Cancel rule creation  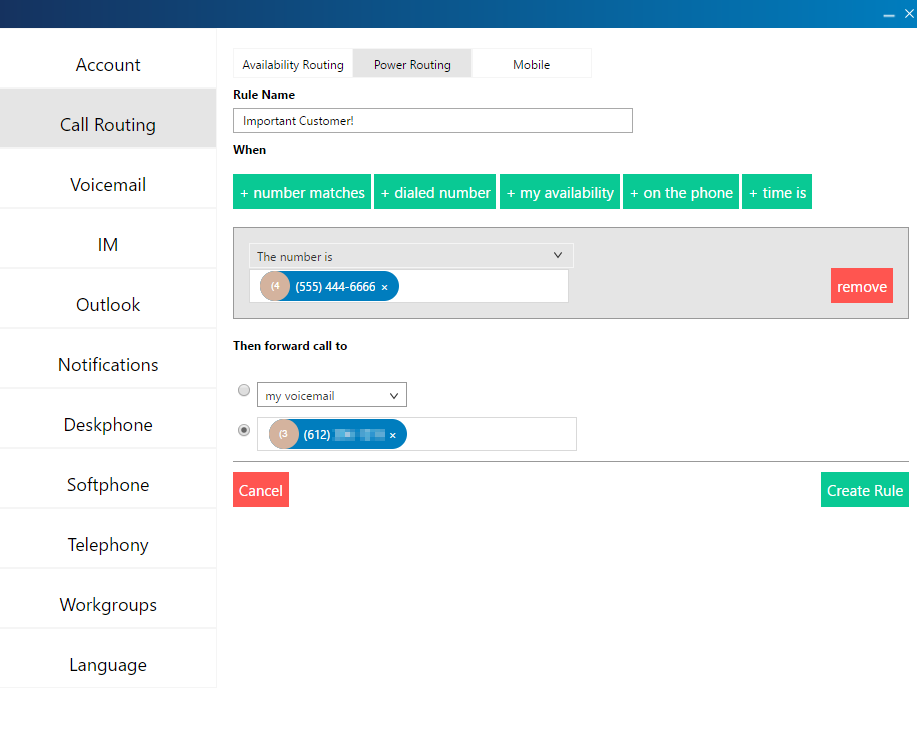(261, 490)
